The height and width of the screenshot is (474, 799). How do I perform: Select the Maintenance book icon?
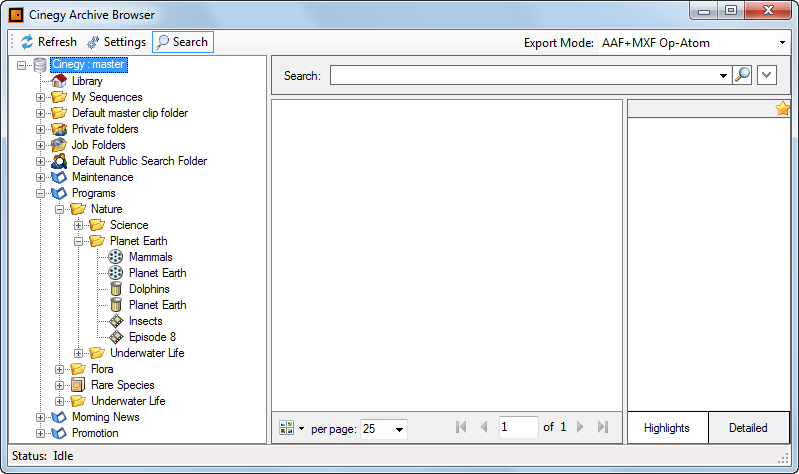click(59, 177)
